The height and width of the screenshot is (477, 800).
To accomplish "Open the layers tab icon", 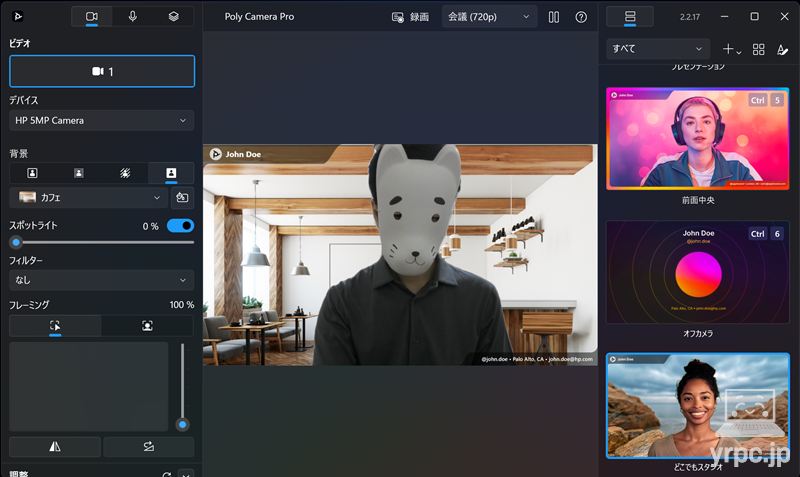I will tap(173, 16).
